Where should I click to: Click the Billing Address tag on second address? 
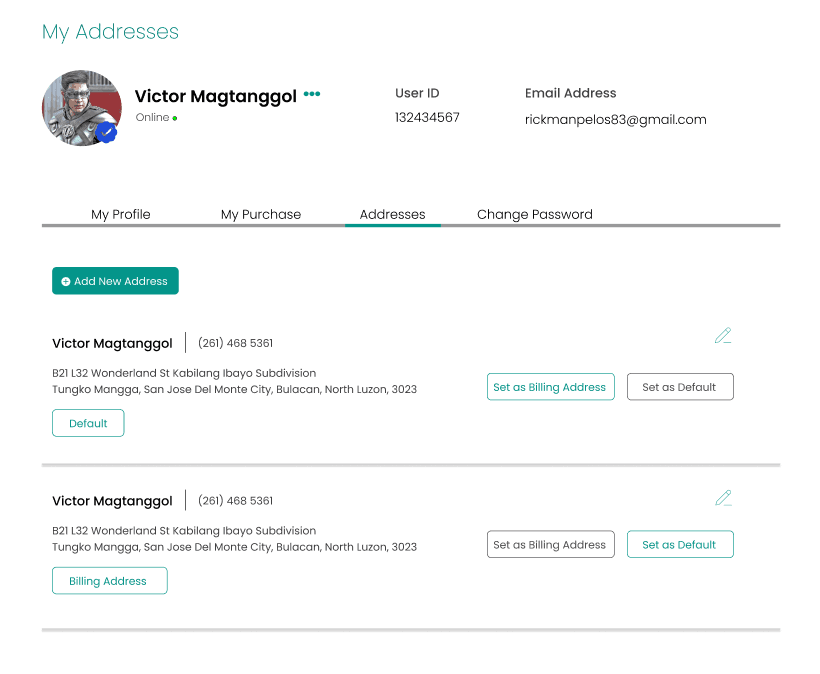point(109,581)
